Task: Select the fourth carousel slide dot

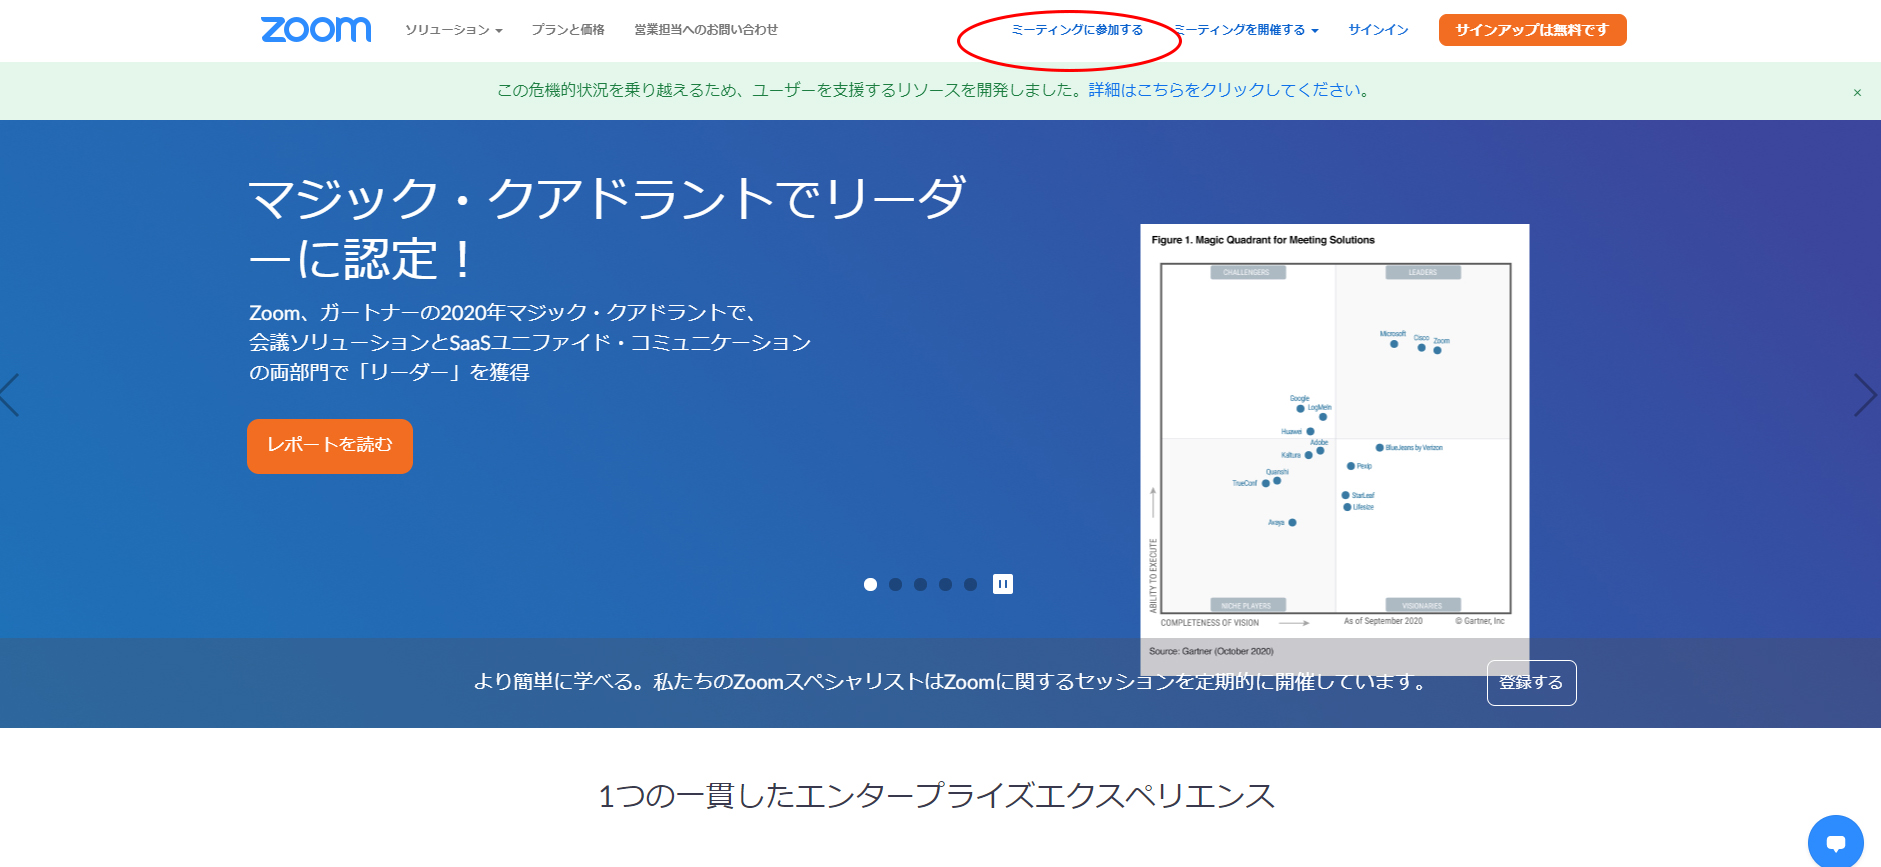Action: pos(945,584)
